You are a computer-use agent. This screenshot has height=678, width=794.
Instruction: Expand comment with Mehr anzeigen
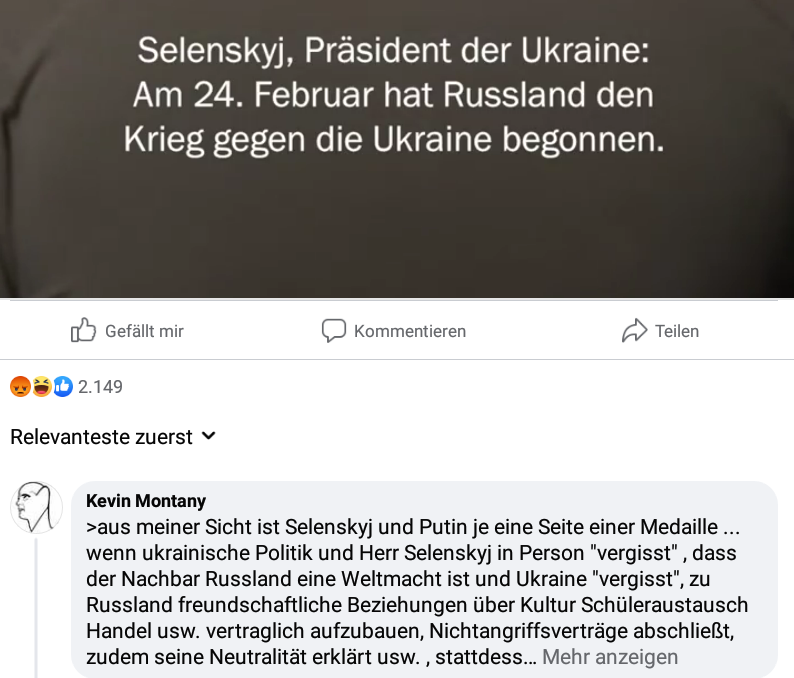[x=610, y=657]
